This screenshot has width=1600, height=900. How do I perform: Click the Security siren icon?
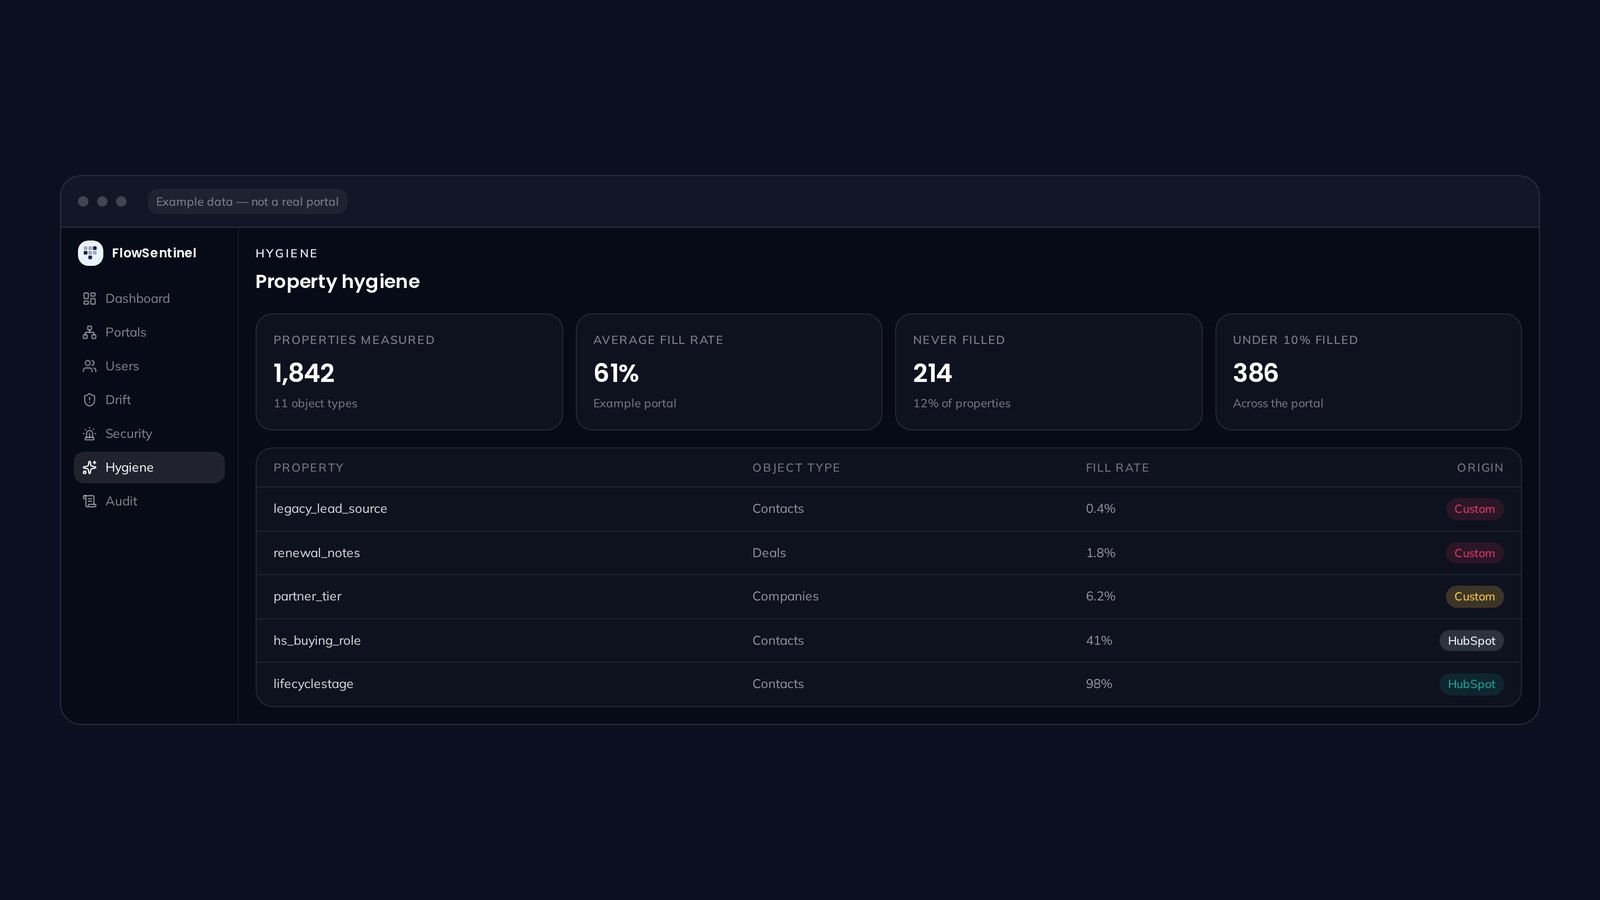pyautogui.click(x=89, y=434)
